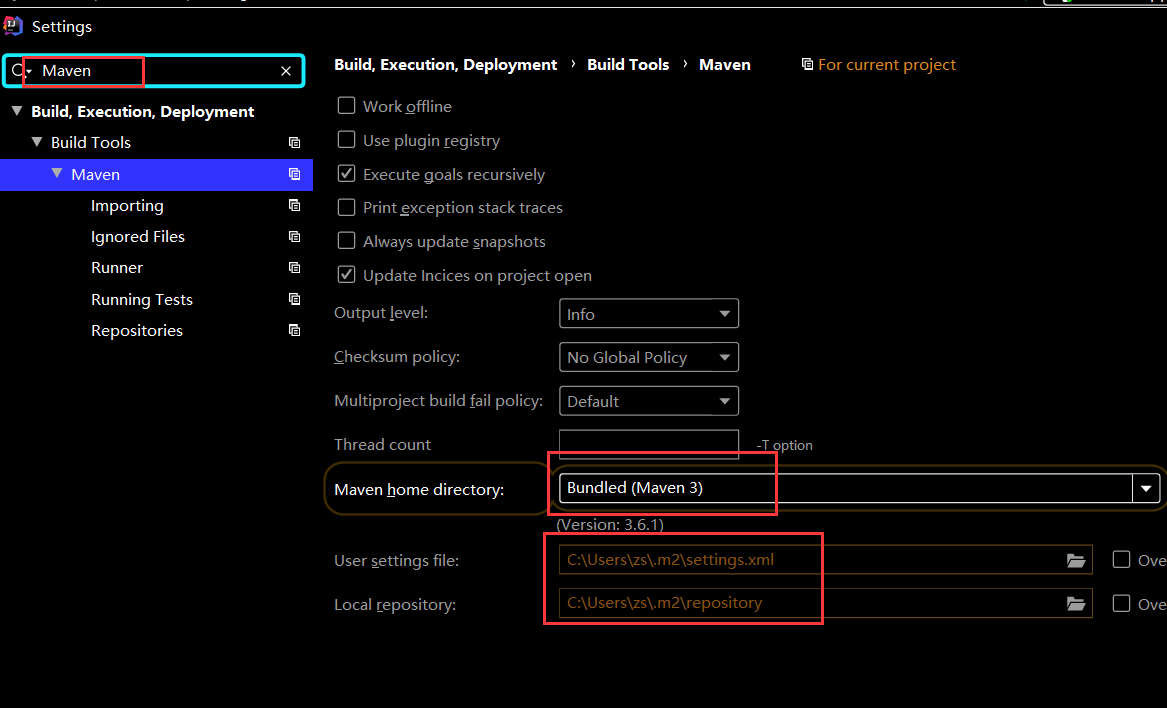The height and width of the screenshot is (708, 1167).
Task: Click project-level icon beside Importing
Action: (x=295, y=205)
